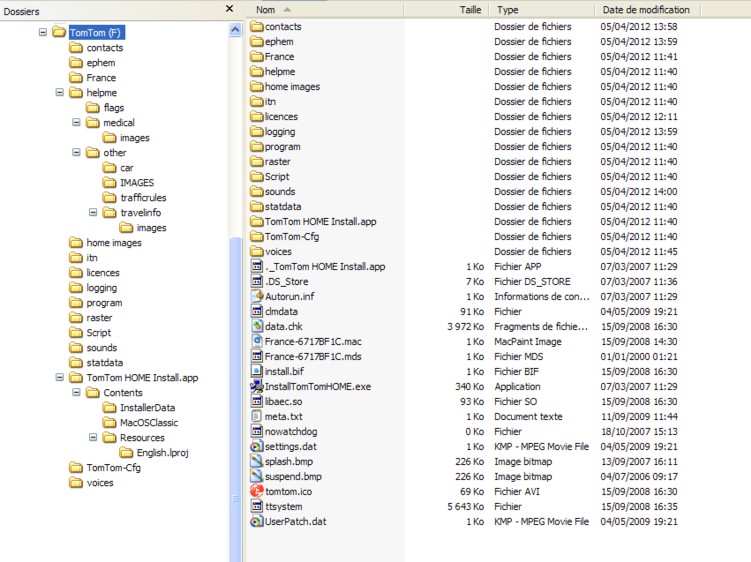The image size is (751, 562).
Task: Select the Script folder name in file list
Action: tap(277, 176)
